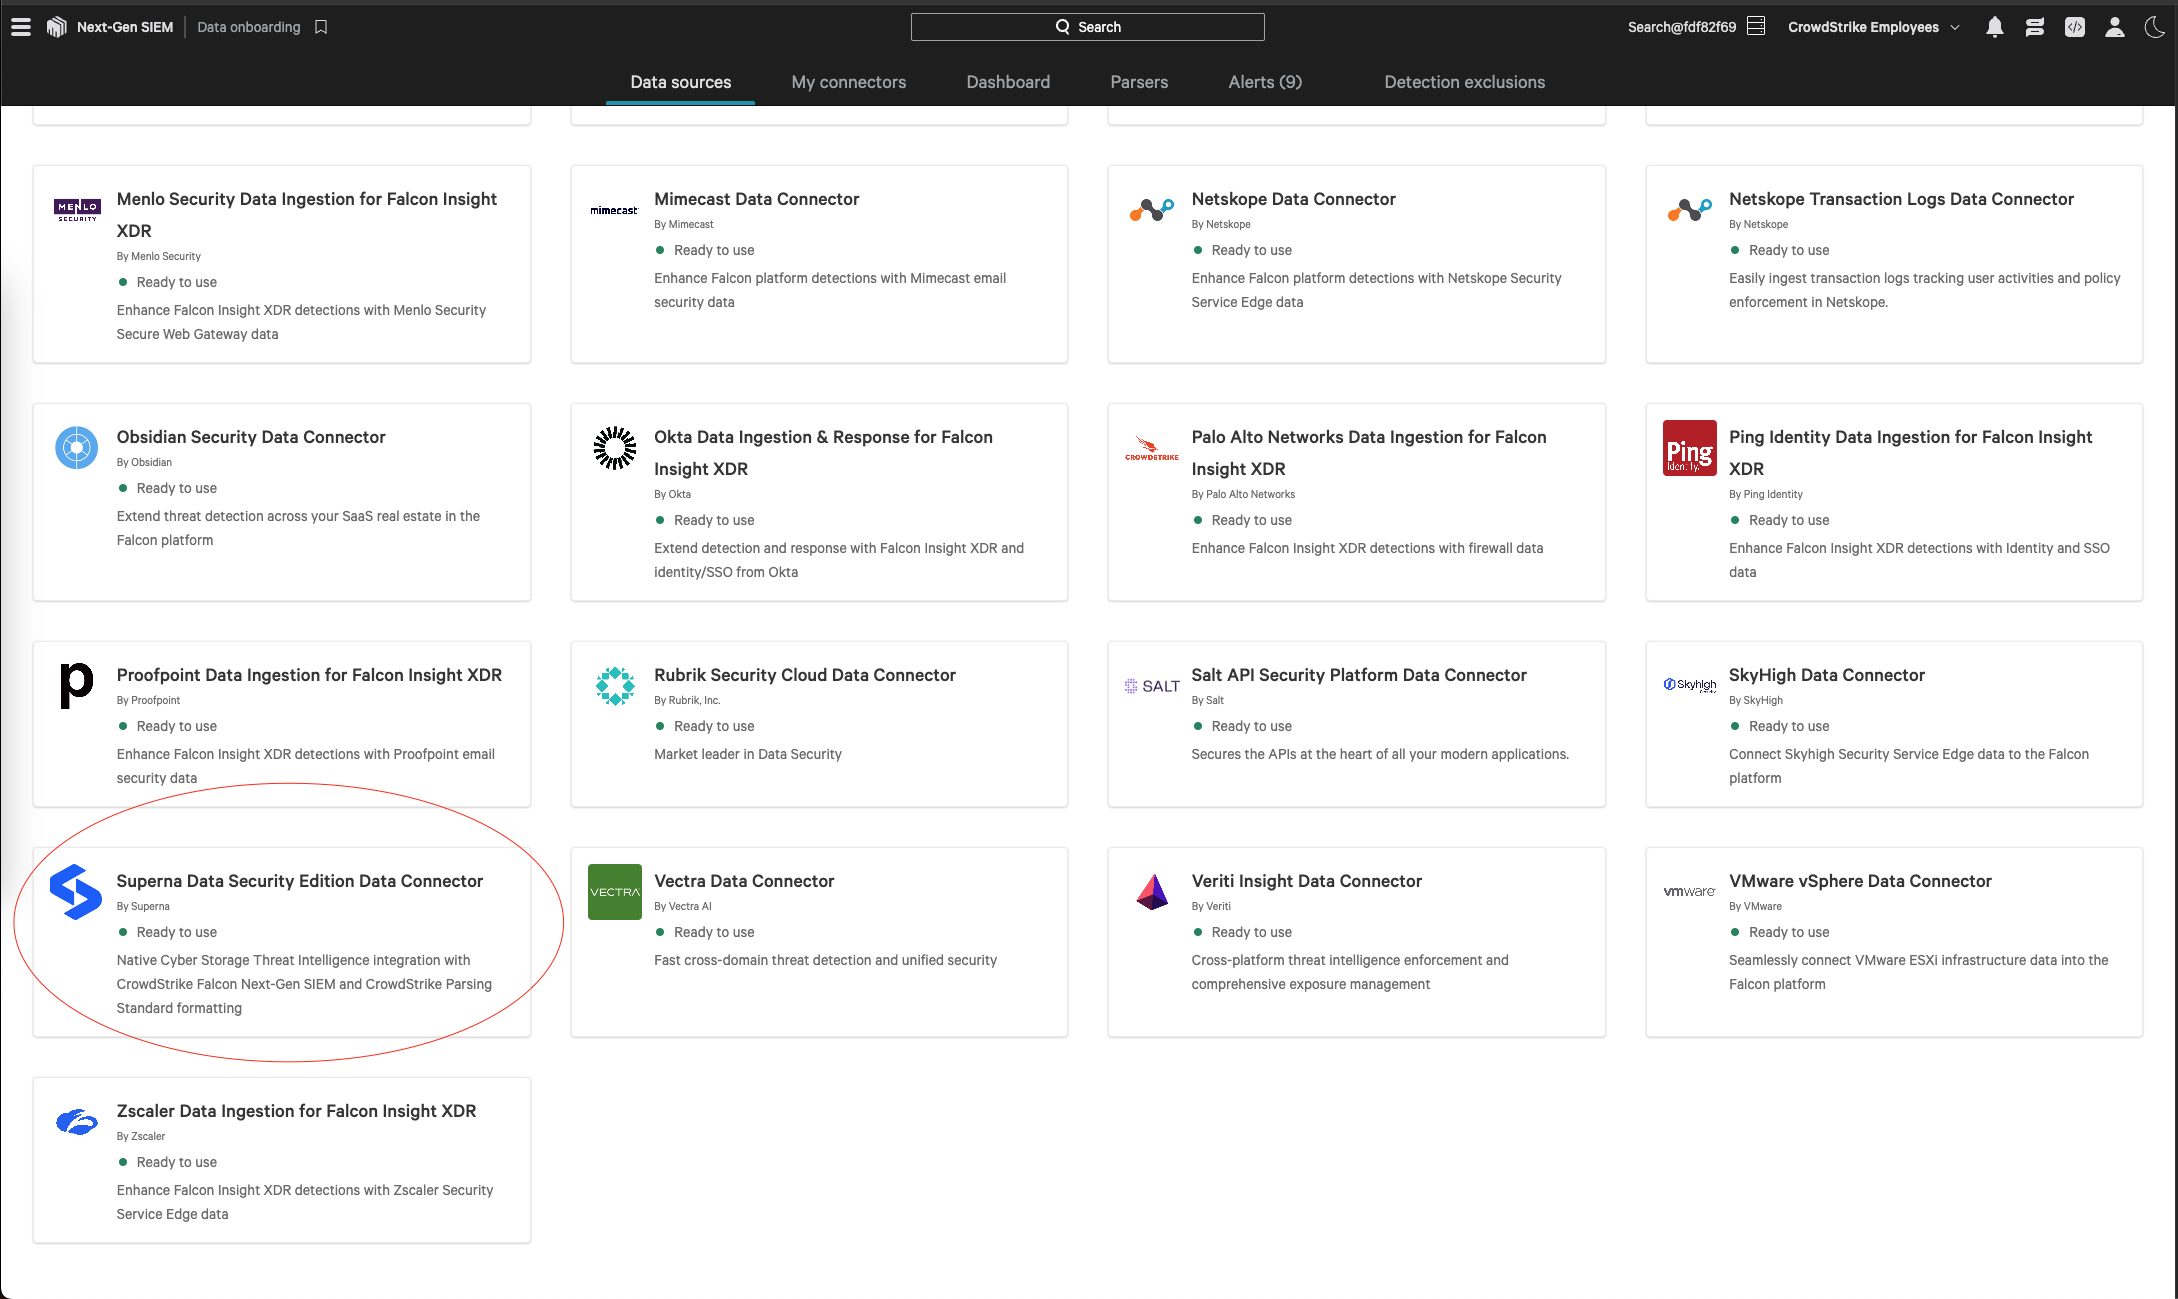Click the Ping Identity red logo
2178x1299 pixels.
pyautogui.click(x=1689, y=448)
